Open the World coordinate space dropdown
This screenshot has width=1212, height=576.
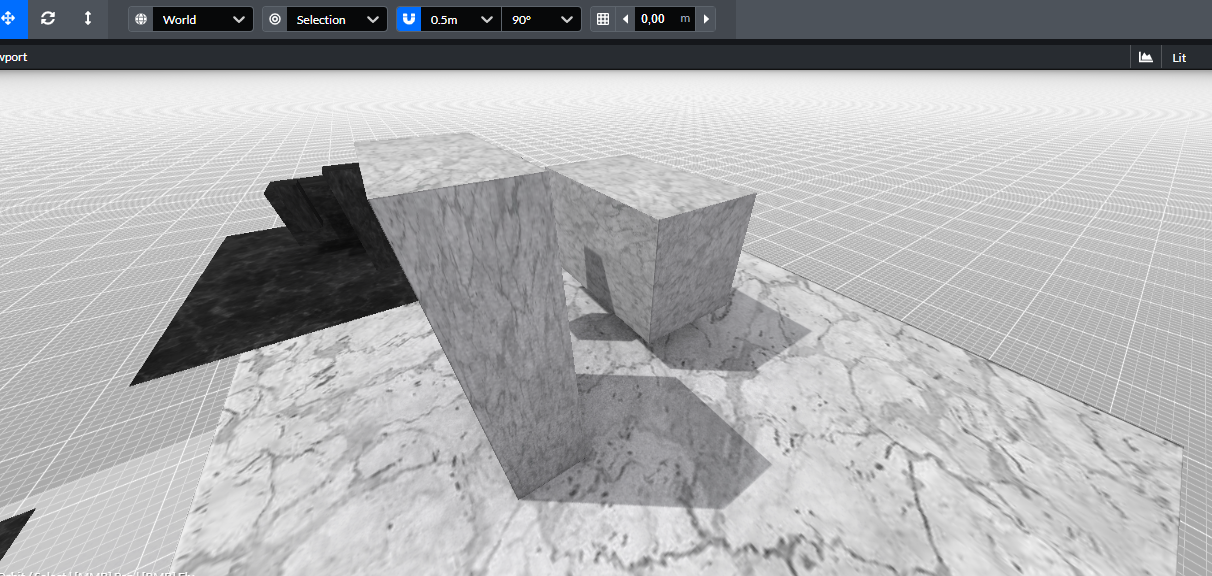click(x=203, y=19)
